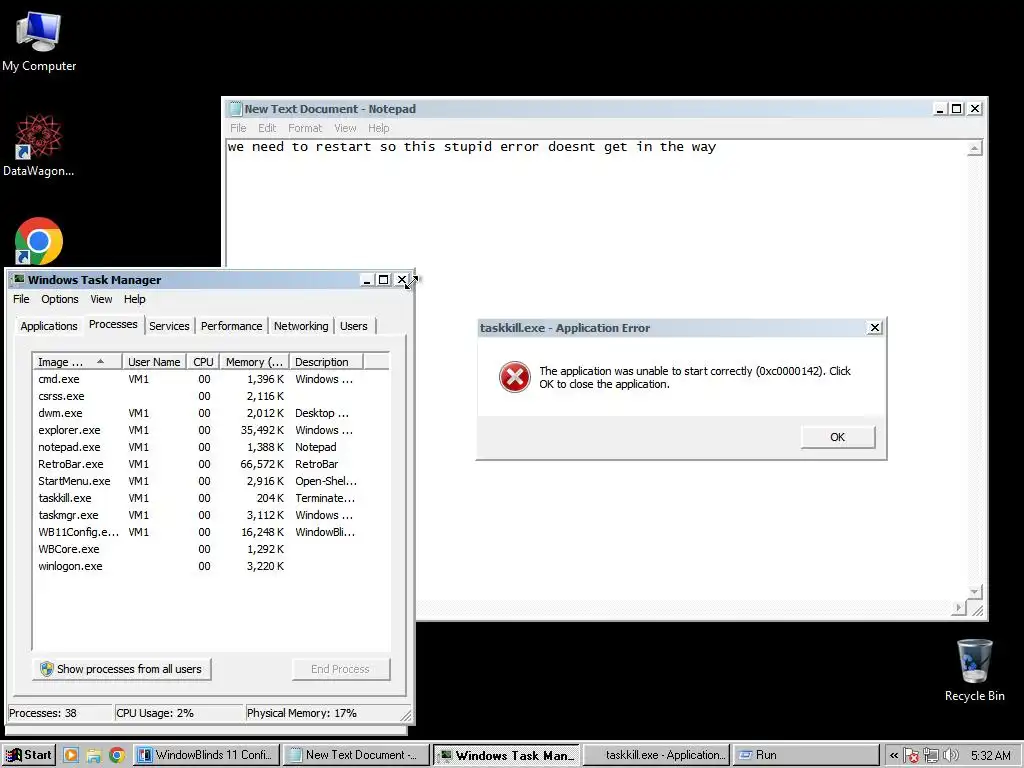Close the taskkill.exe Application Error dialog

coord(874,327)
